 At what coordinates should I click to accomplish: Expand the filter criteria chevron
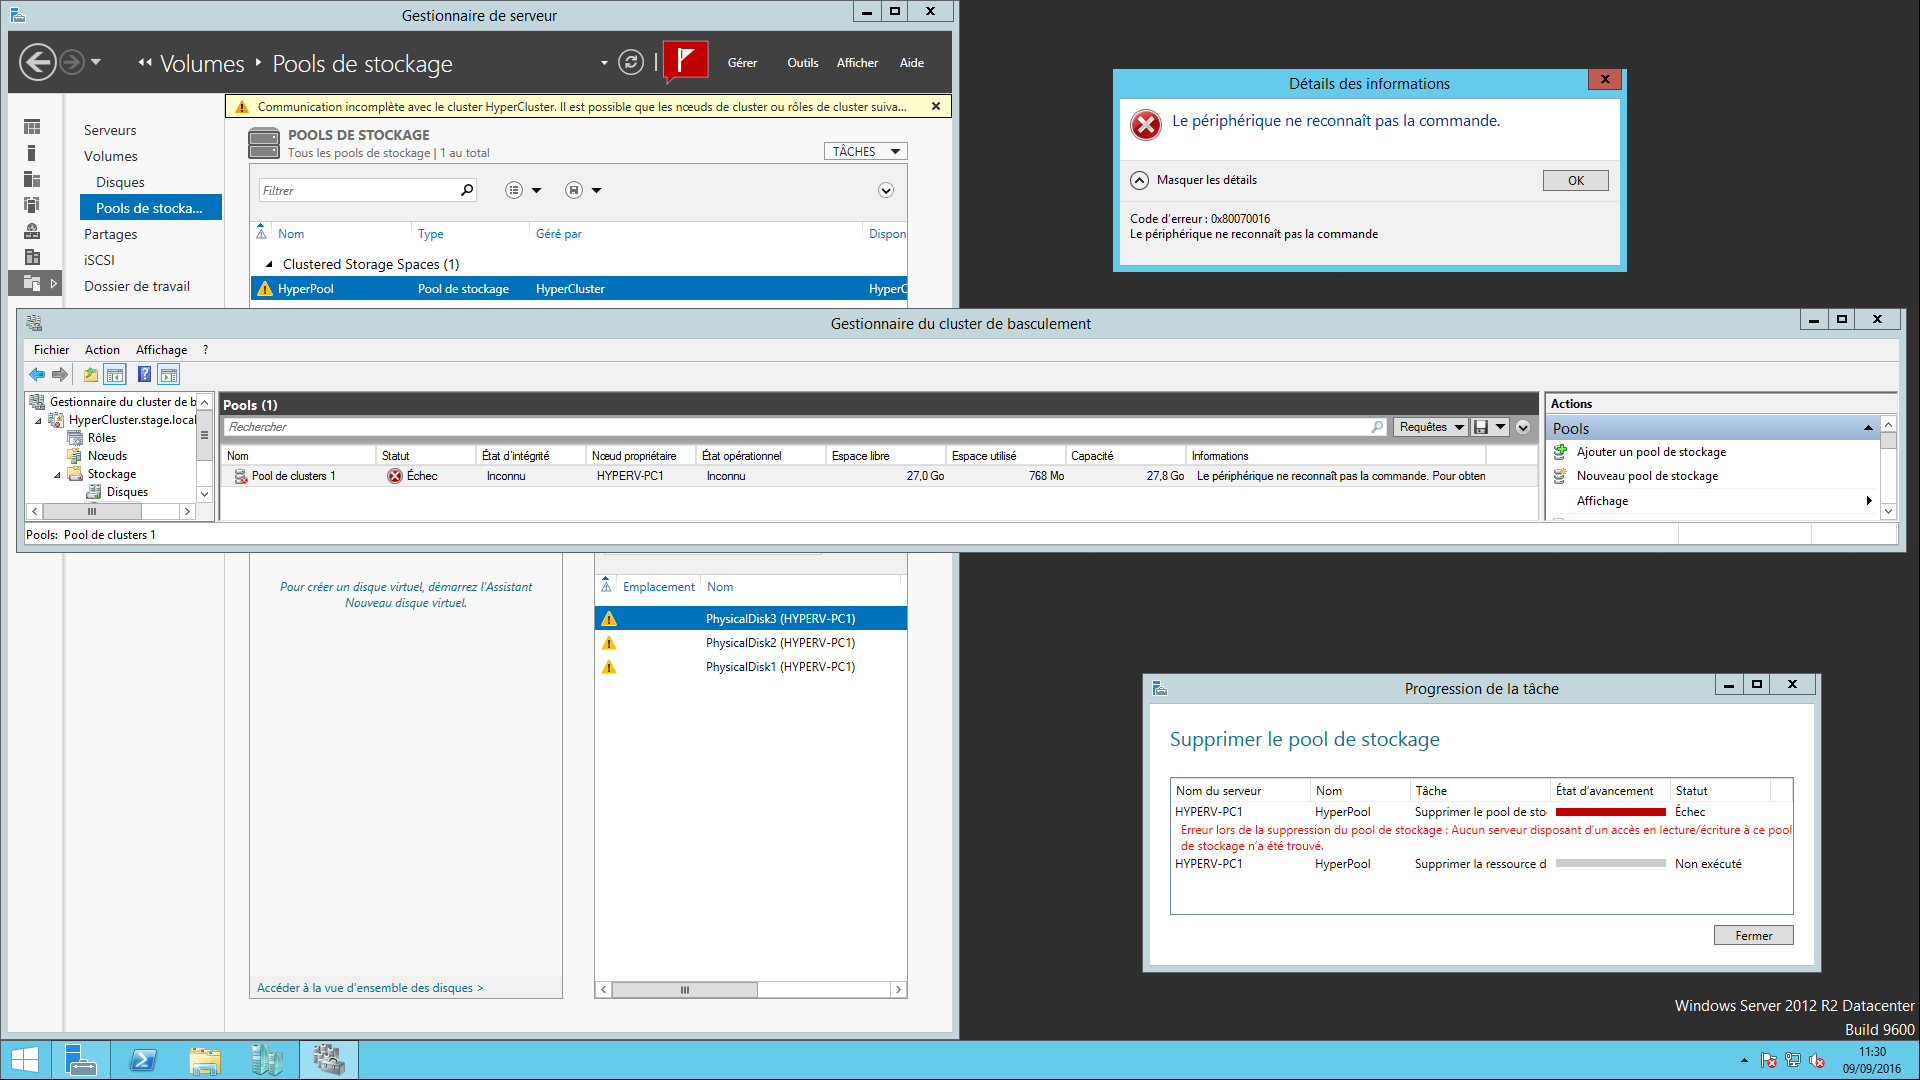point(885,190)
